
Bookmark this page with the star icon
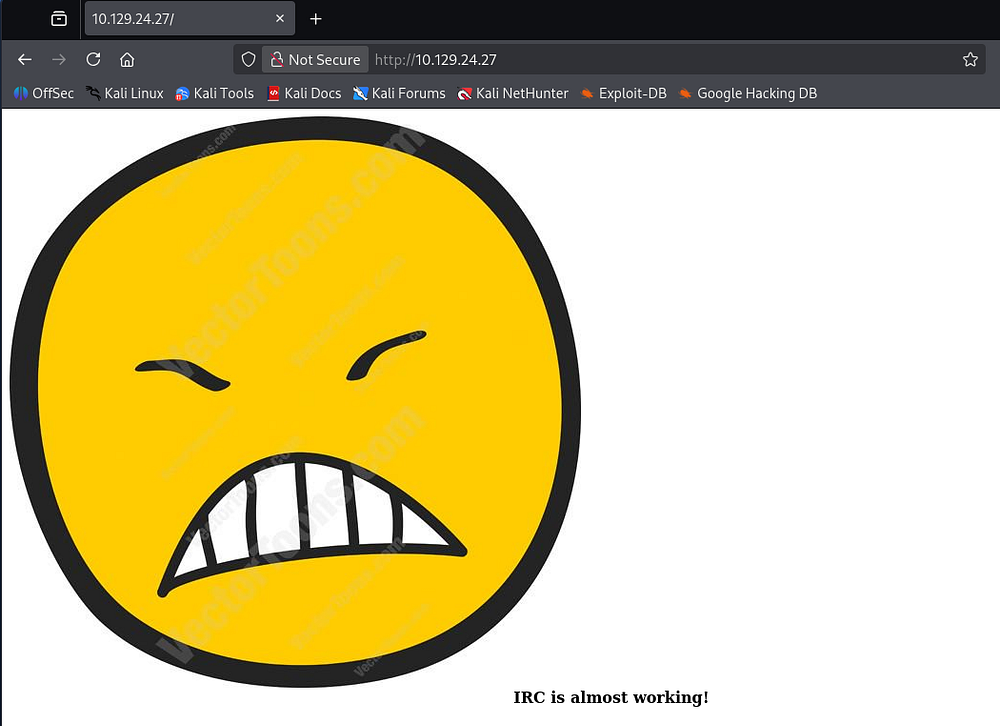click(x=969, y=60)
